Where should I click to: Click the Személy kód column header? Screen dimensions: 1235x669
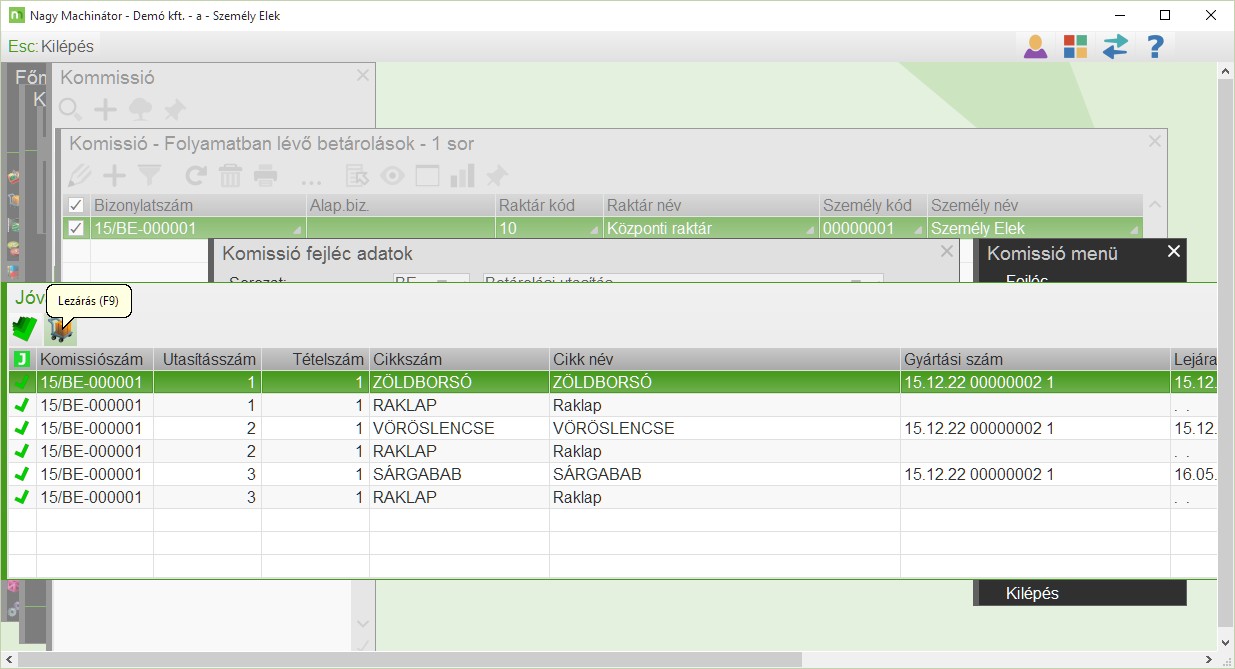click(x=873, y=205)
